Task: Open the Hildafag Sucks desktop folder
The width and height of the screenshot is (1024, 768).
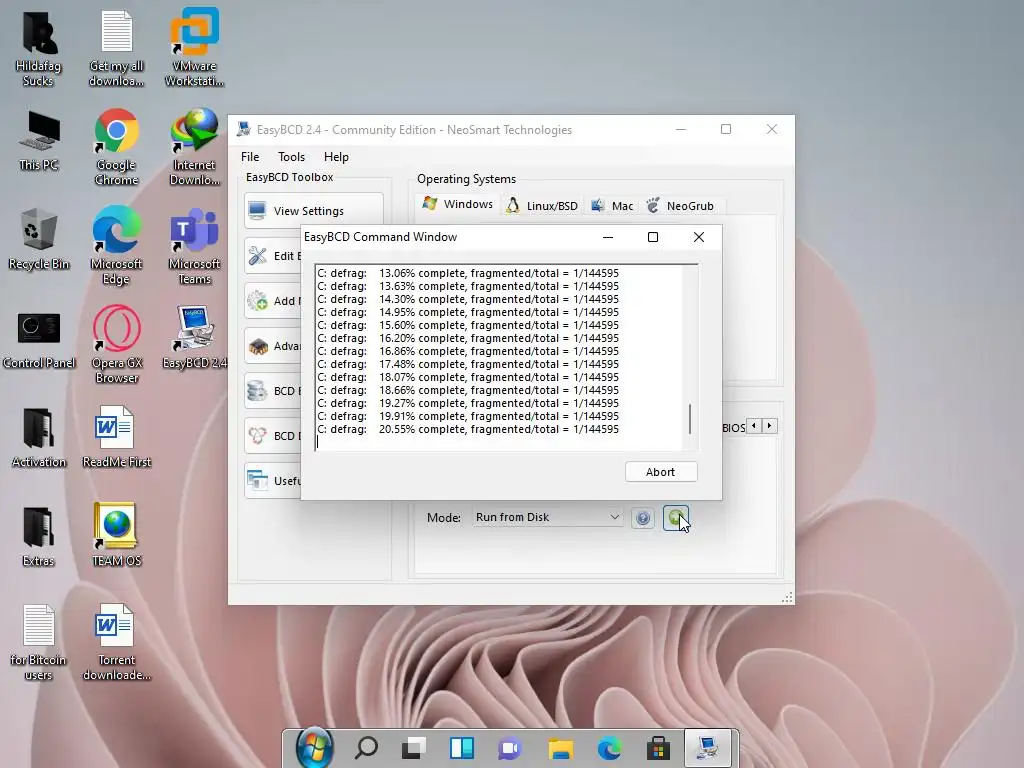Action: [x=39, y=50]
